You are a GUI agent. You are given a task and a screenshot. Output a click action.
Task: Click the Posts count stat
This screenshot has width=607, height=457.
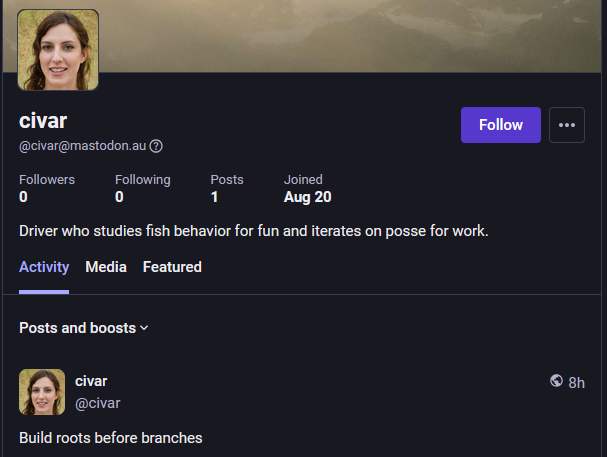(227, 188)
